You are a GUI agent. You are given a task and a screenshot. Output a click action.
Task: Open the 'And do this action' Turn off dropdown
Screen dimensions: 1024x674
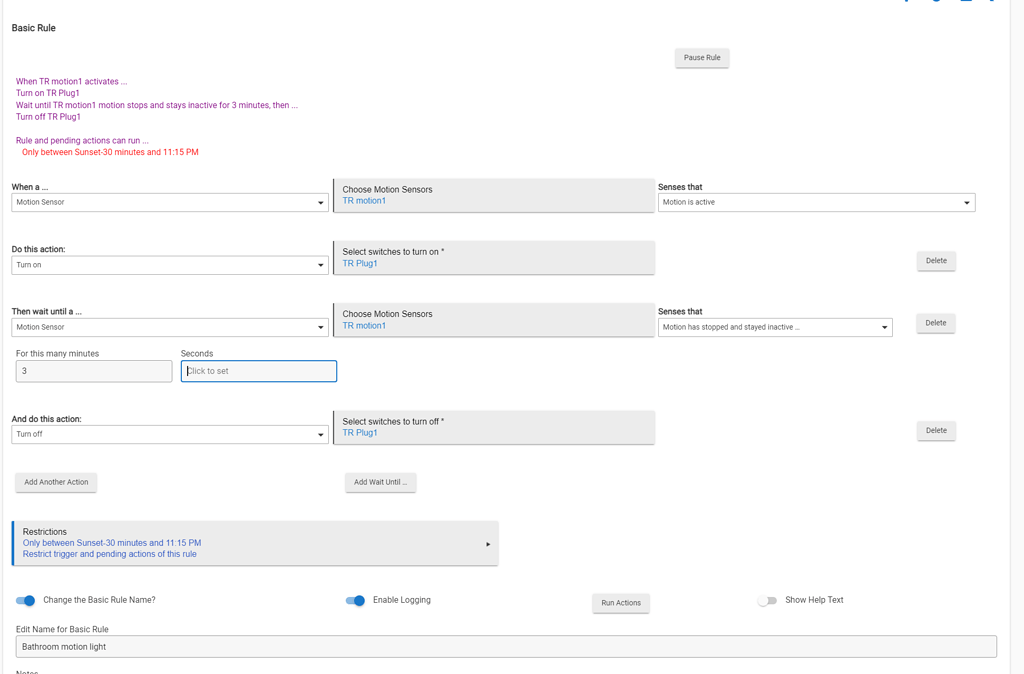169,435
